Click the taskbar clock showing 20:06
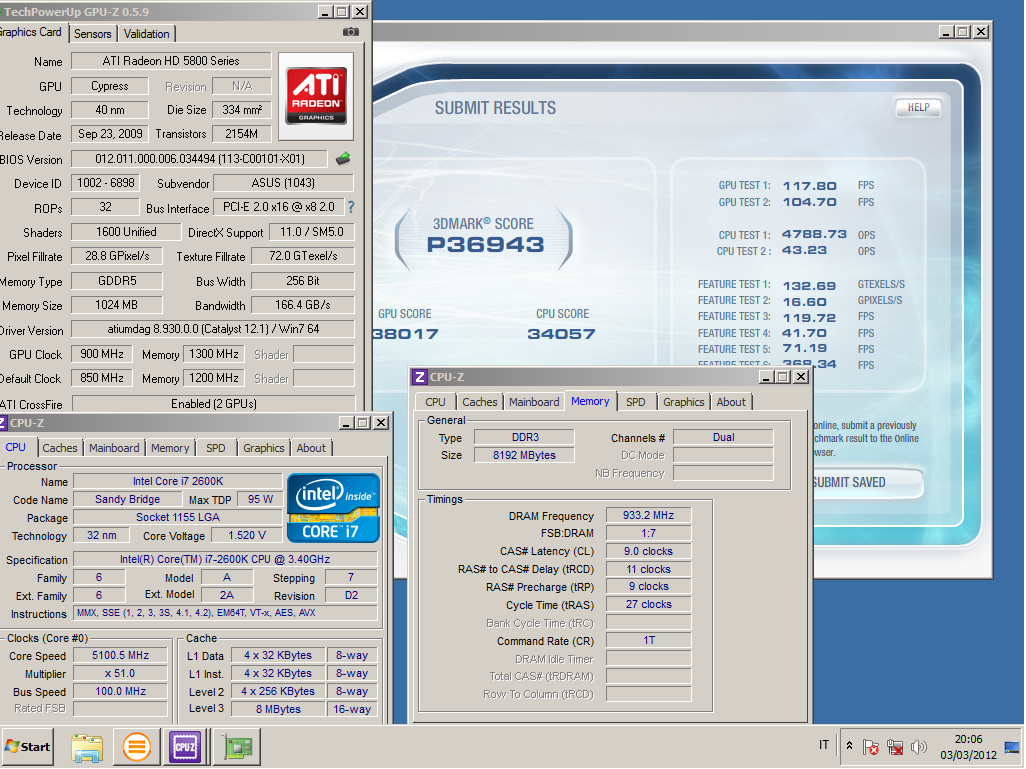This screenshot has height=769, width=1026. click(x=968, y=747)
